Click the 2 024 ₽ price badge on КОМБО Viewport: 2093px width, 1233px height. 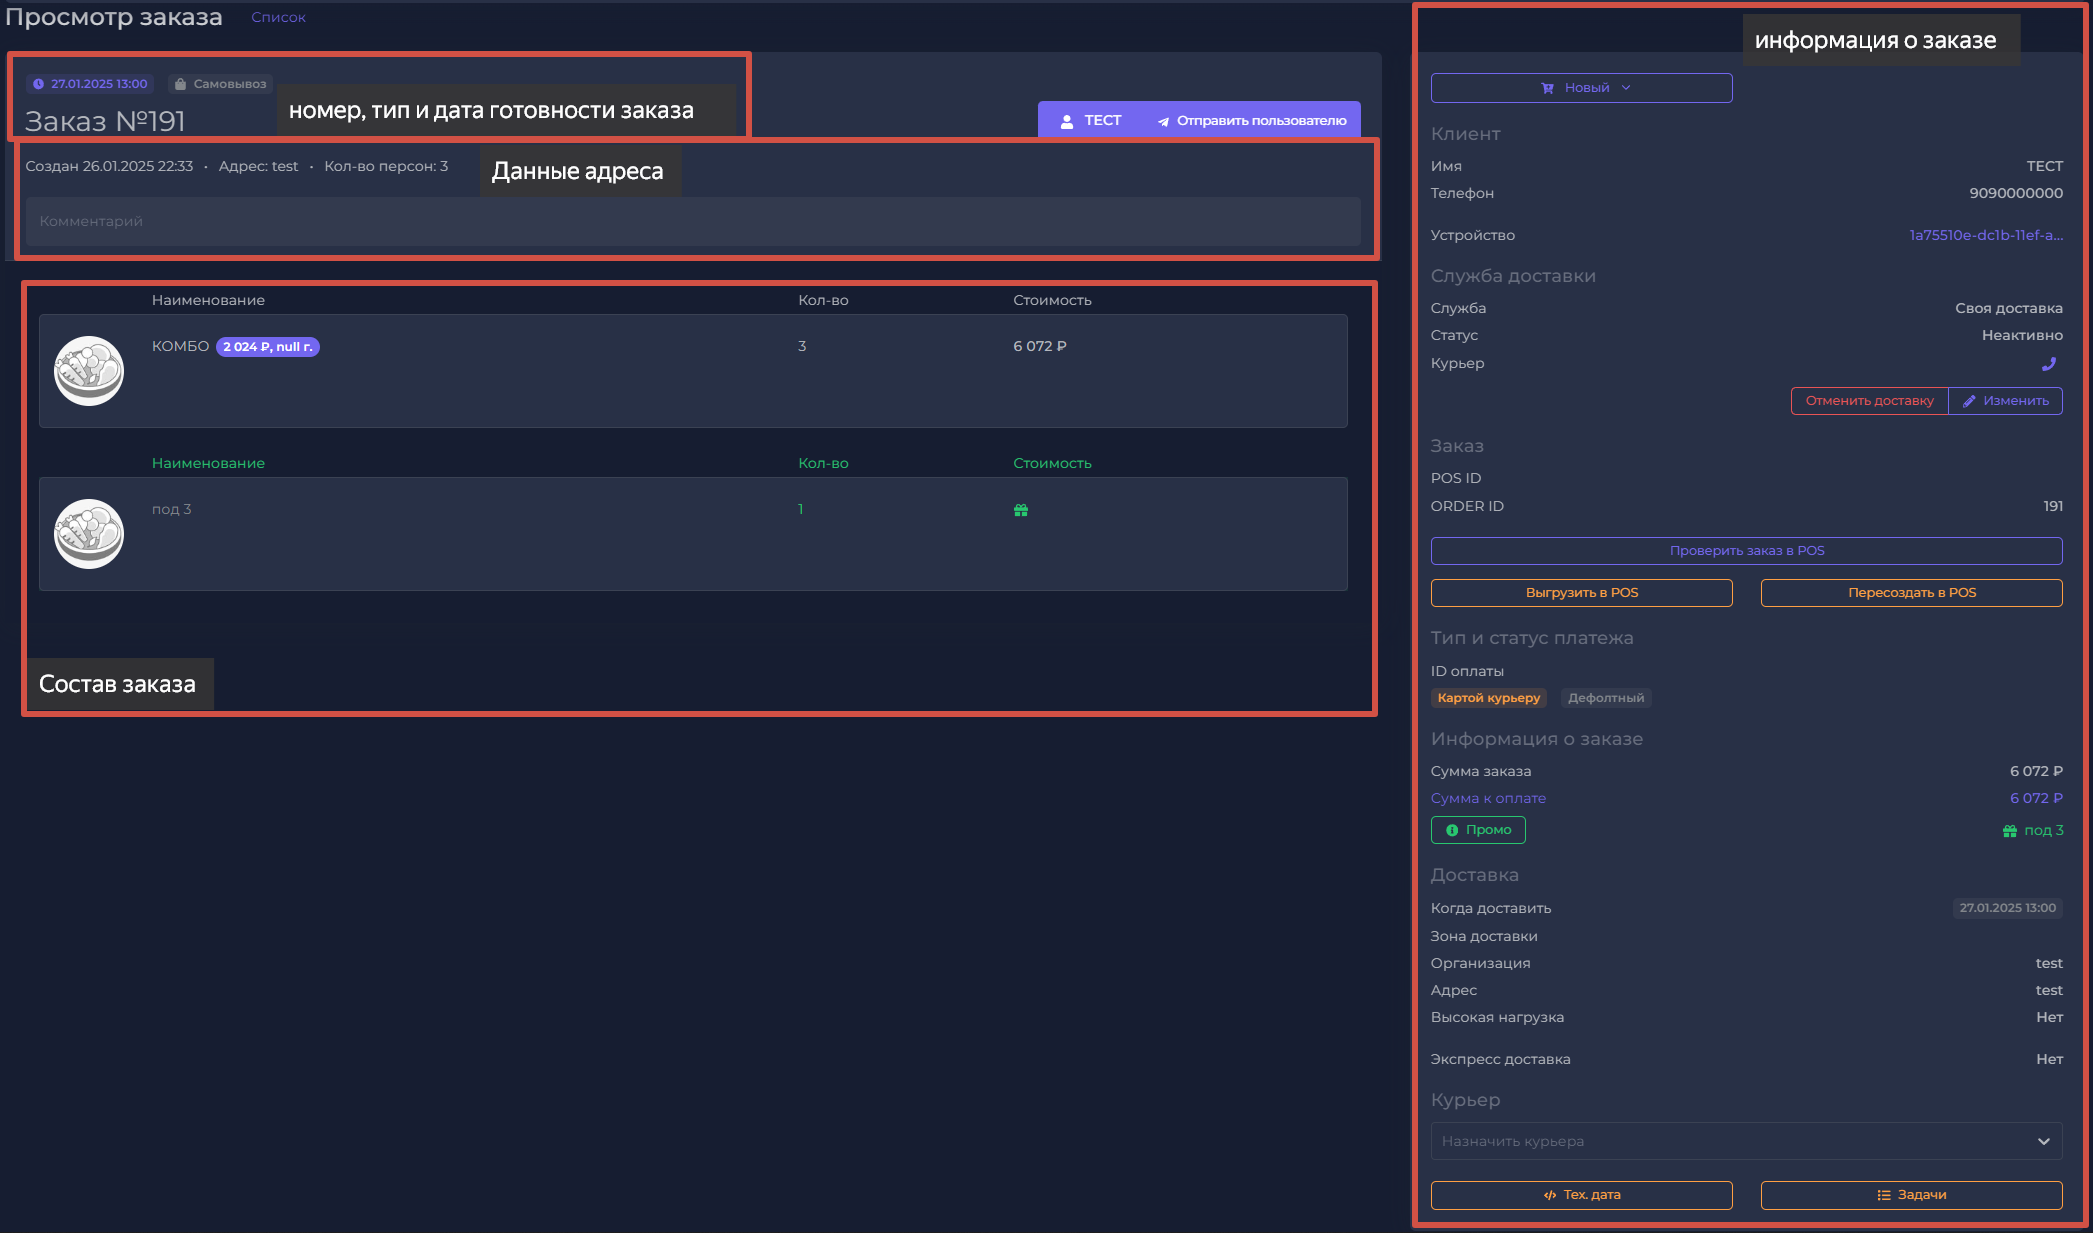tap(267, 347)
